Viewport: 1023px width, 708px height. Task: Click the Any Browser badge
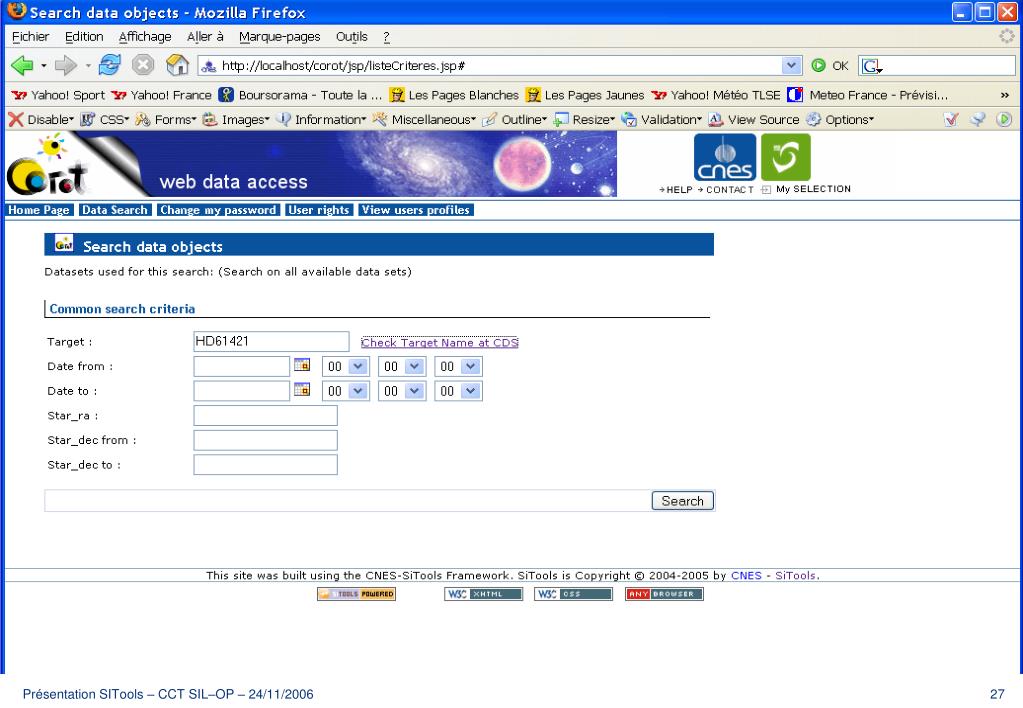click(664, 594)
